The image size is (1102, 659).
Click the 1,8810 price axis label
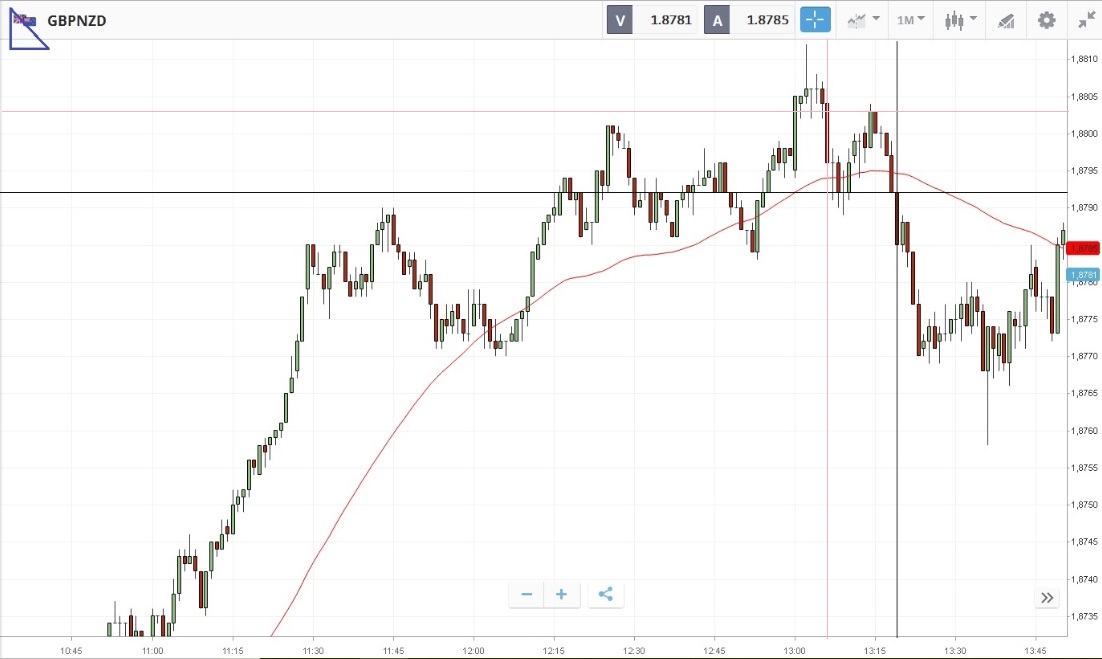point(1084,59)
